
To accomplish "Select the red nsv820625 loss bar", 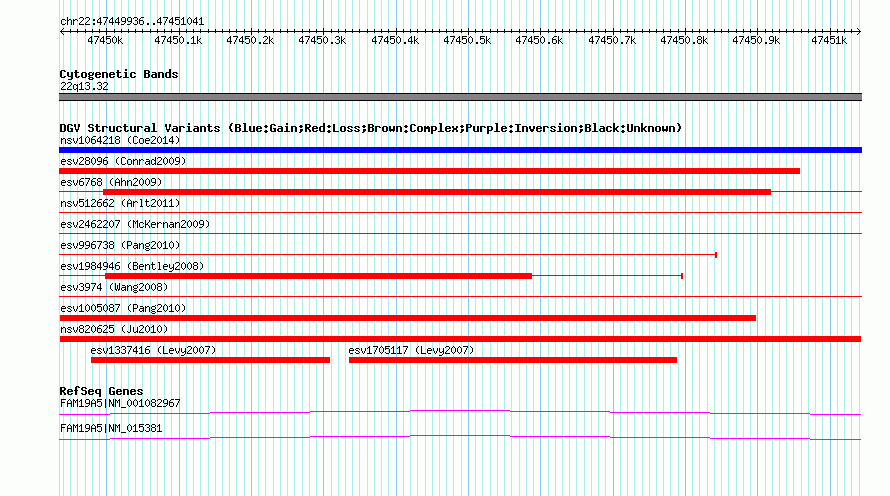I will tap(460, 339).
